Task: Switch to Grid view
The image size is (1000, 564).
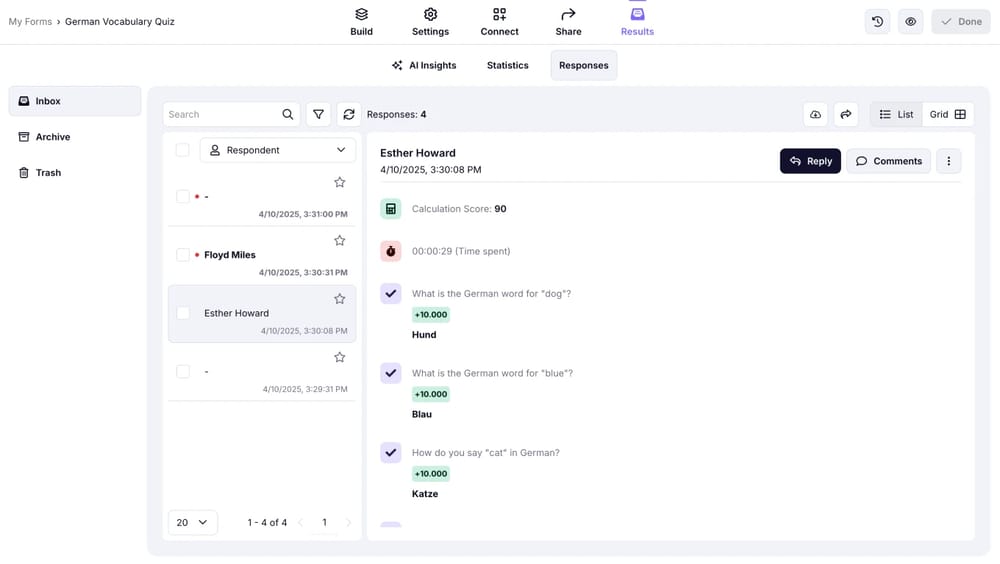Action: [x=947, y=115]
